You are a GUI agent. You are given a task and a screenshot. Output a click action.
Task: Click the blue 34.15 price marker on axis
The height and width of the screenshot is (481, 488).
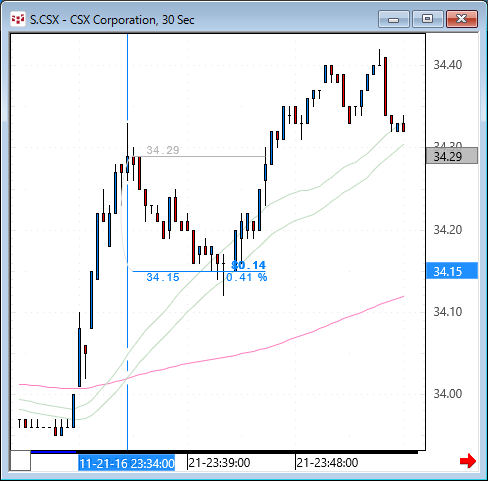[x=452, y=271]
